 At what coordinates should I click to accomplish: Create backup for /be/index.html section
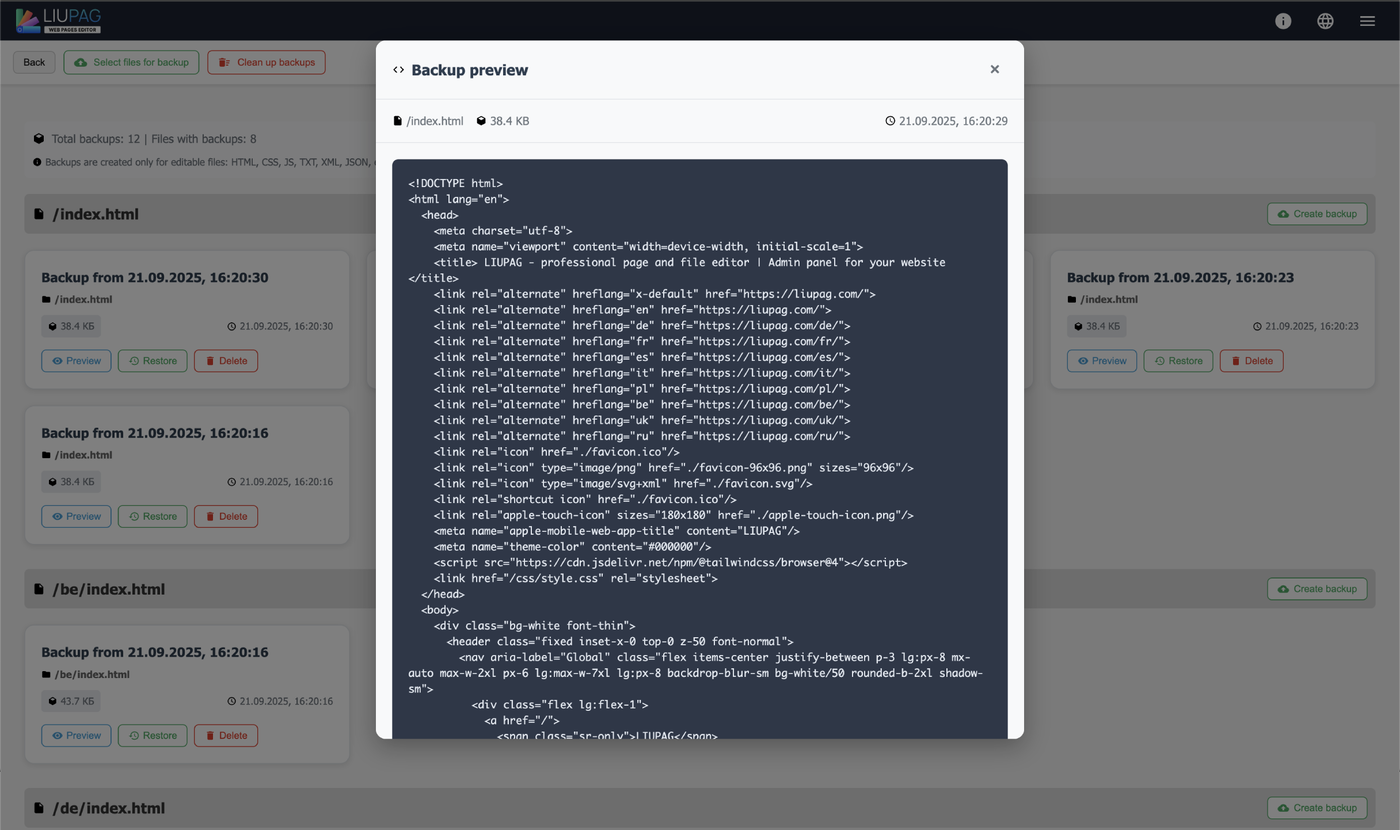(1316, 589)
